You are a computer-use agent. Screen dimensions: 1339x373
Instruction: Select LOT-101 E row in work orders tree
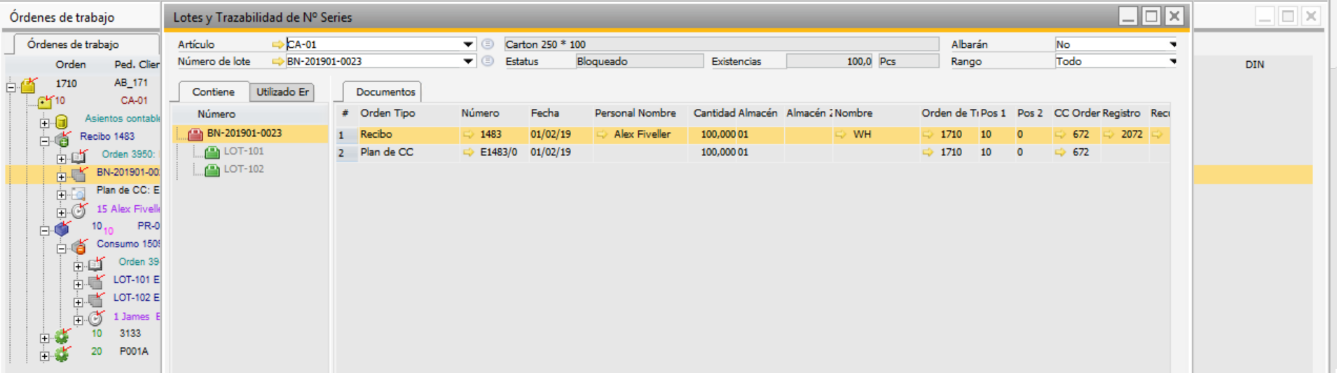coord(136,281)
